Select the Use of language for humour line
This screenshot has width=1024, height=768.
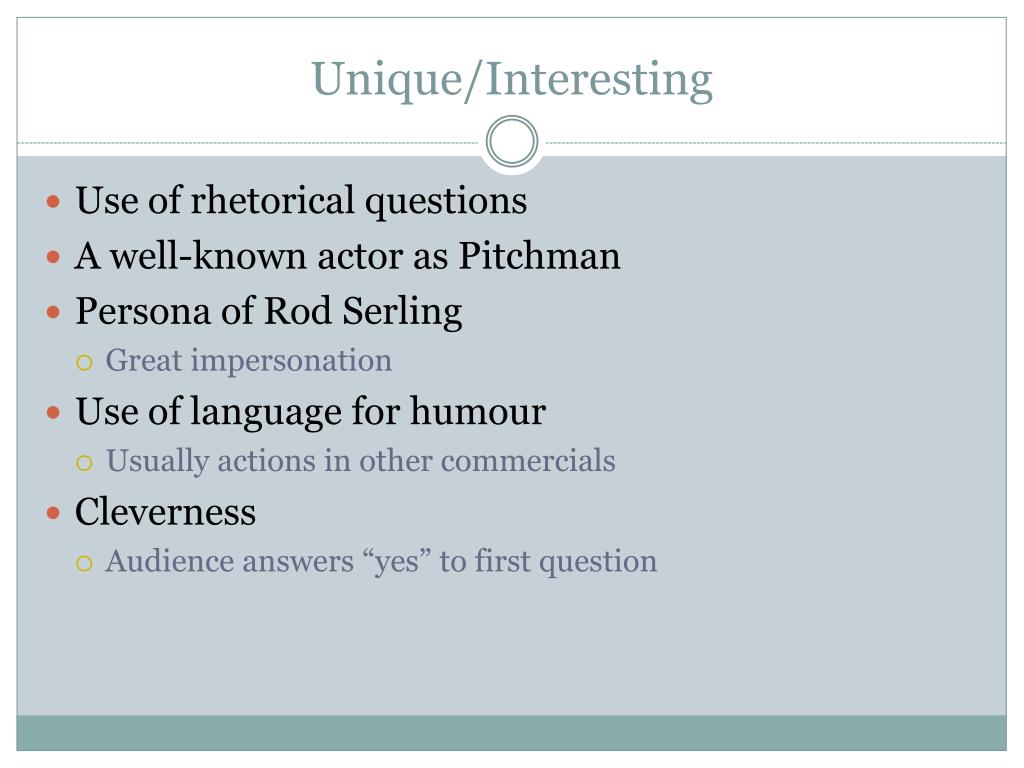click(x=311, y=412)
